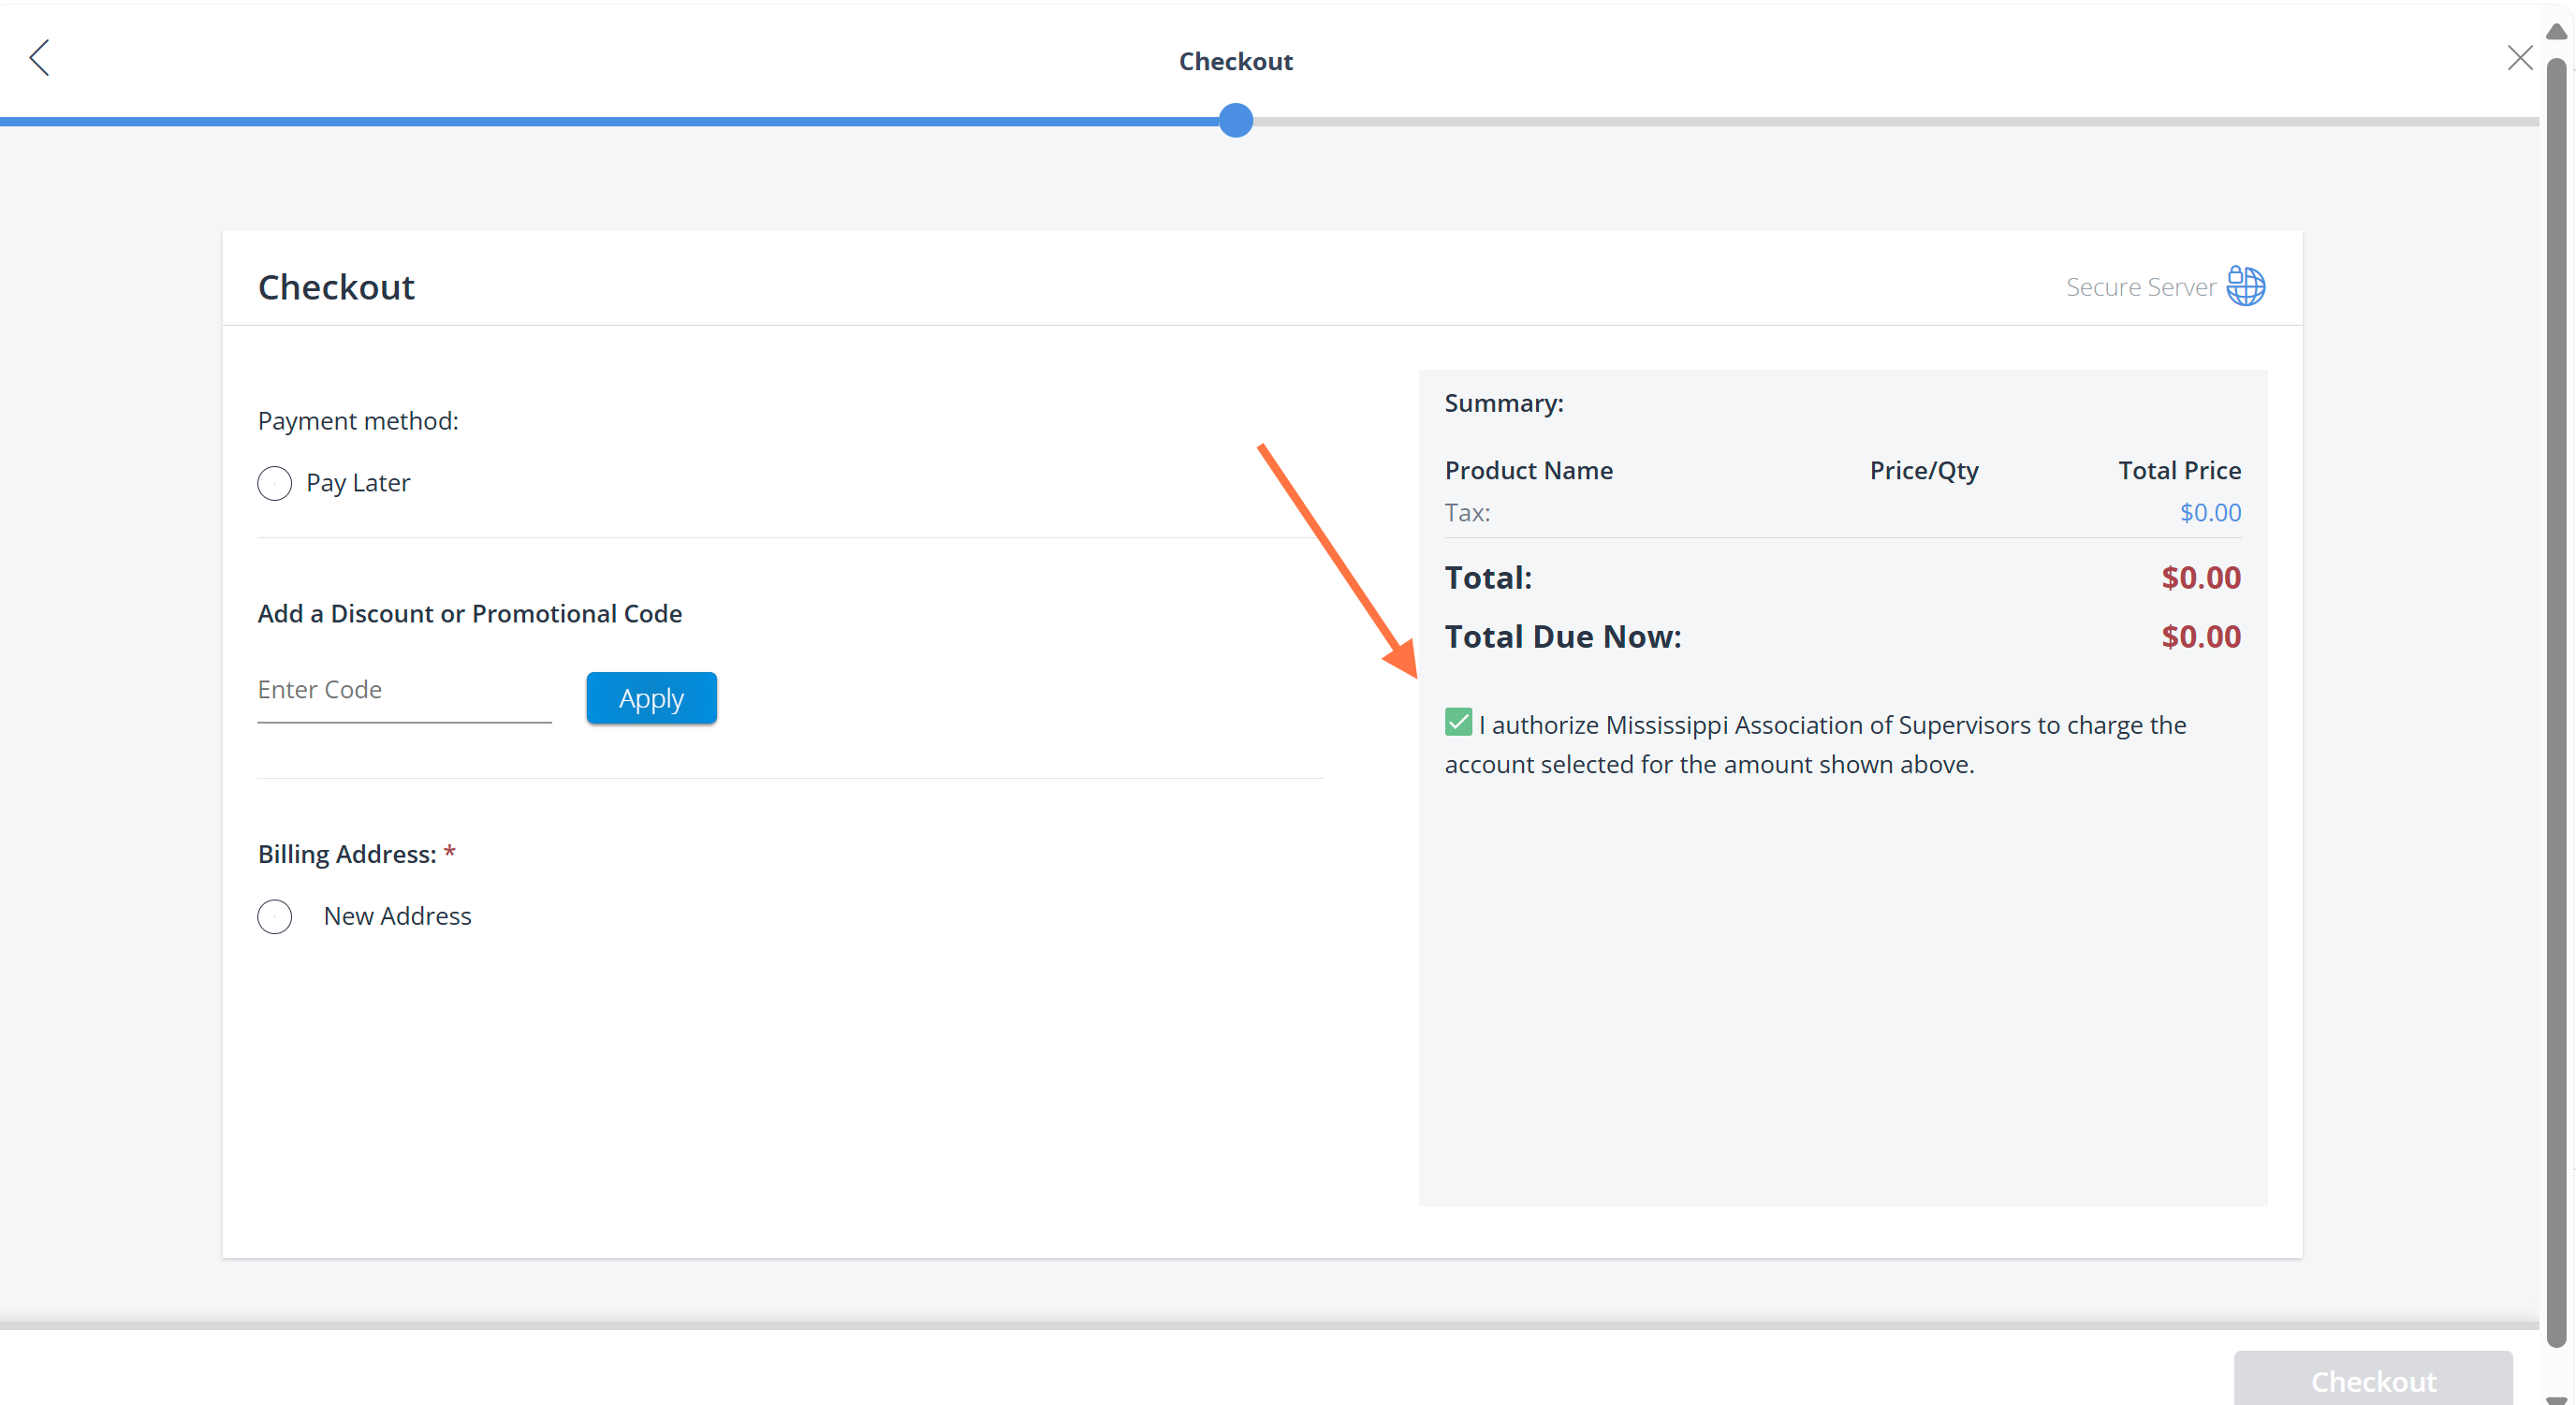This screenshot has height=1405, width=2576.
Task: Click the Enter Code input field
Action: coord(404,690)
